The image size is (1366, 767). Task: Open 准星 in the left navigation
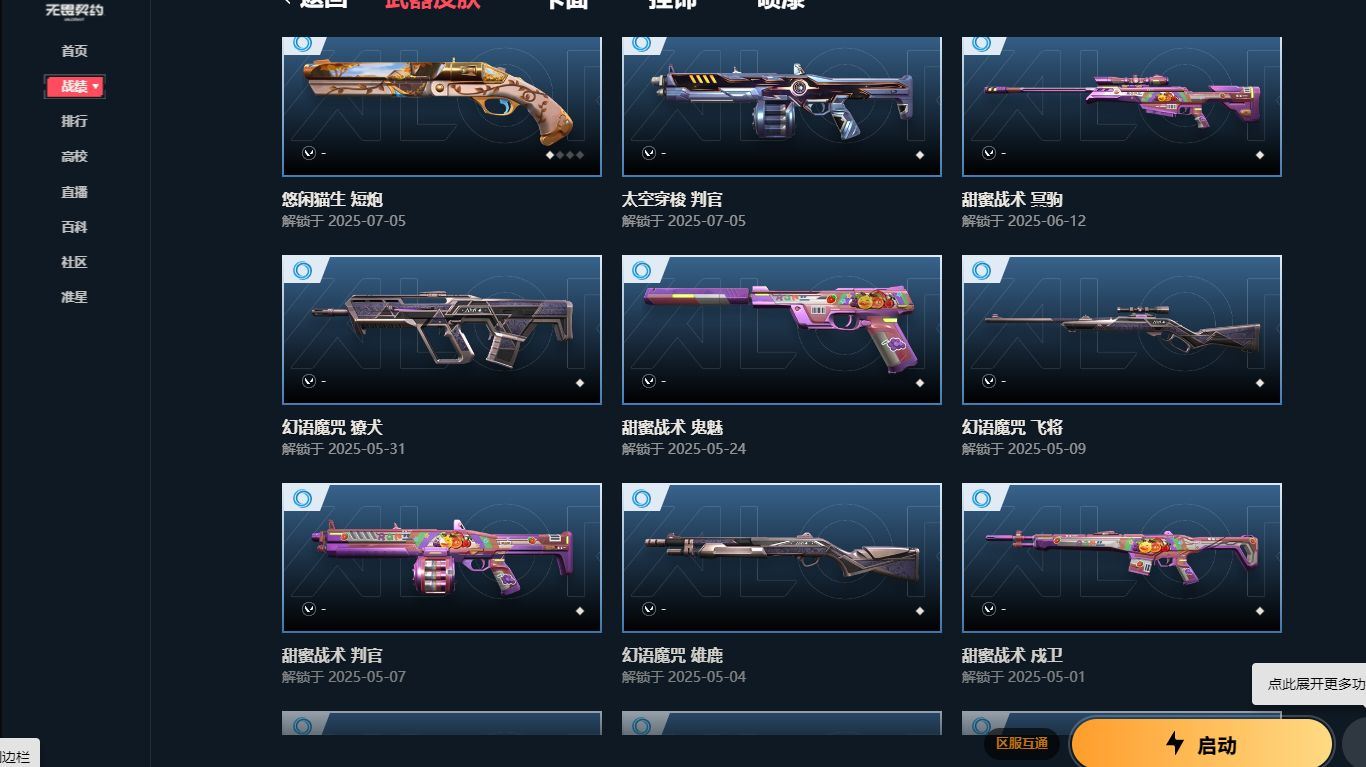coord(74,297)
